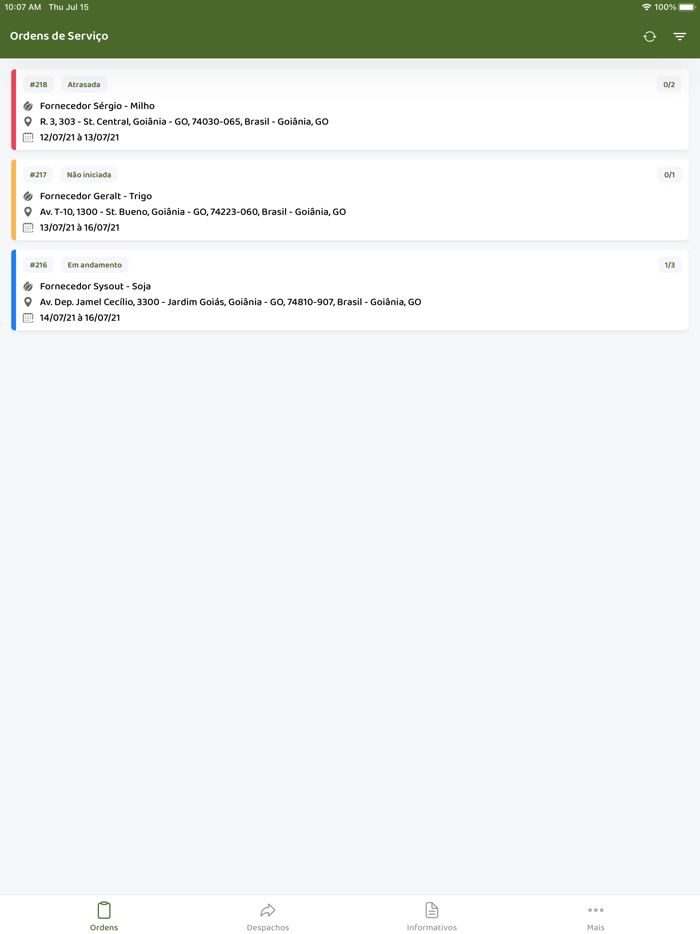Tap the Informativos document icon

[432, 910]
